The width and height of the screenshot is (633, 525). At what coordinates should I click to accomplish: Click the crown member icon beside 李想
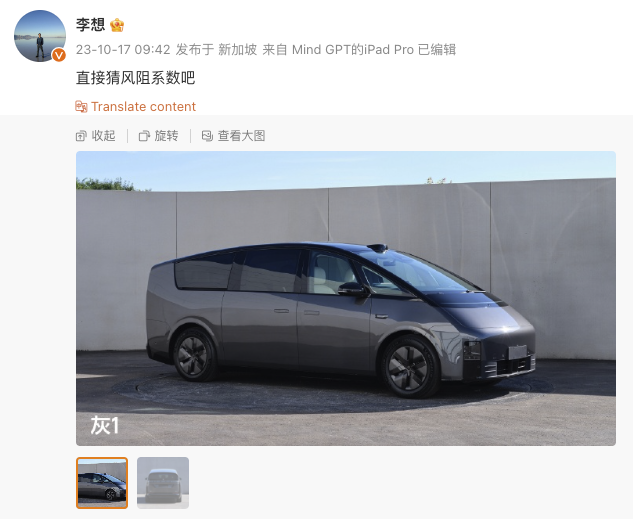point(117,25)
